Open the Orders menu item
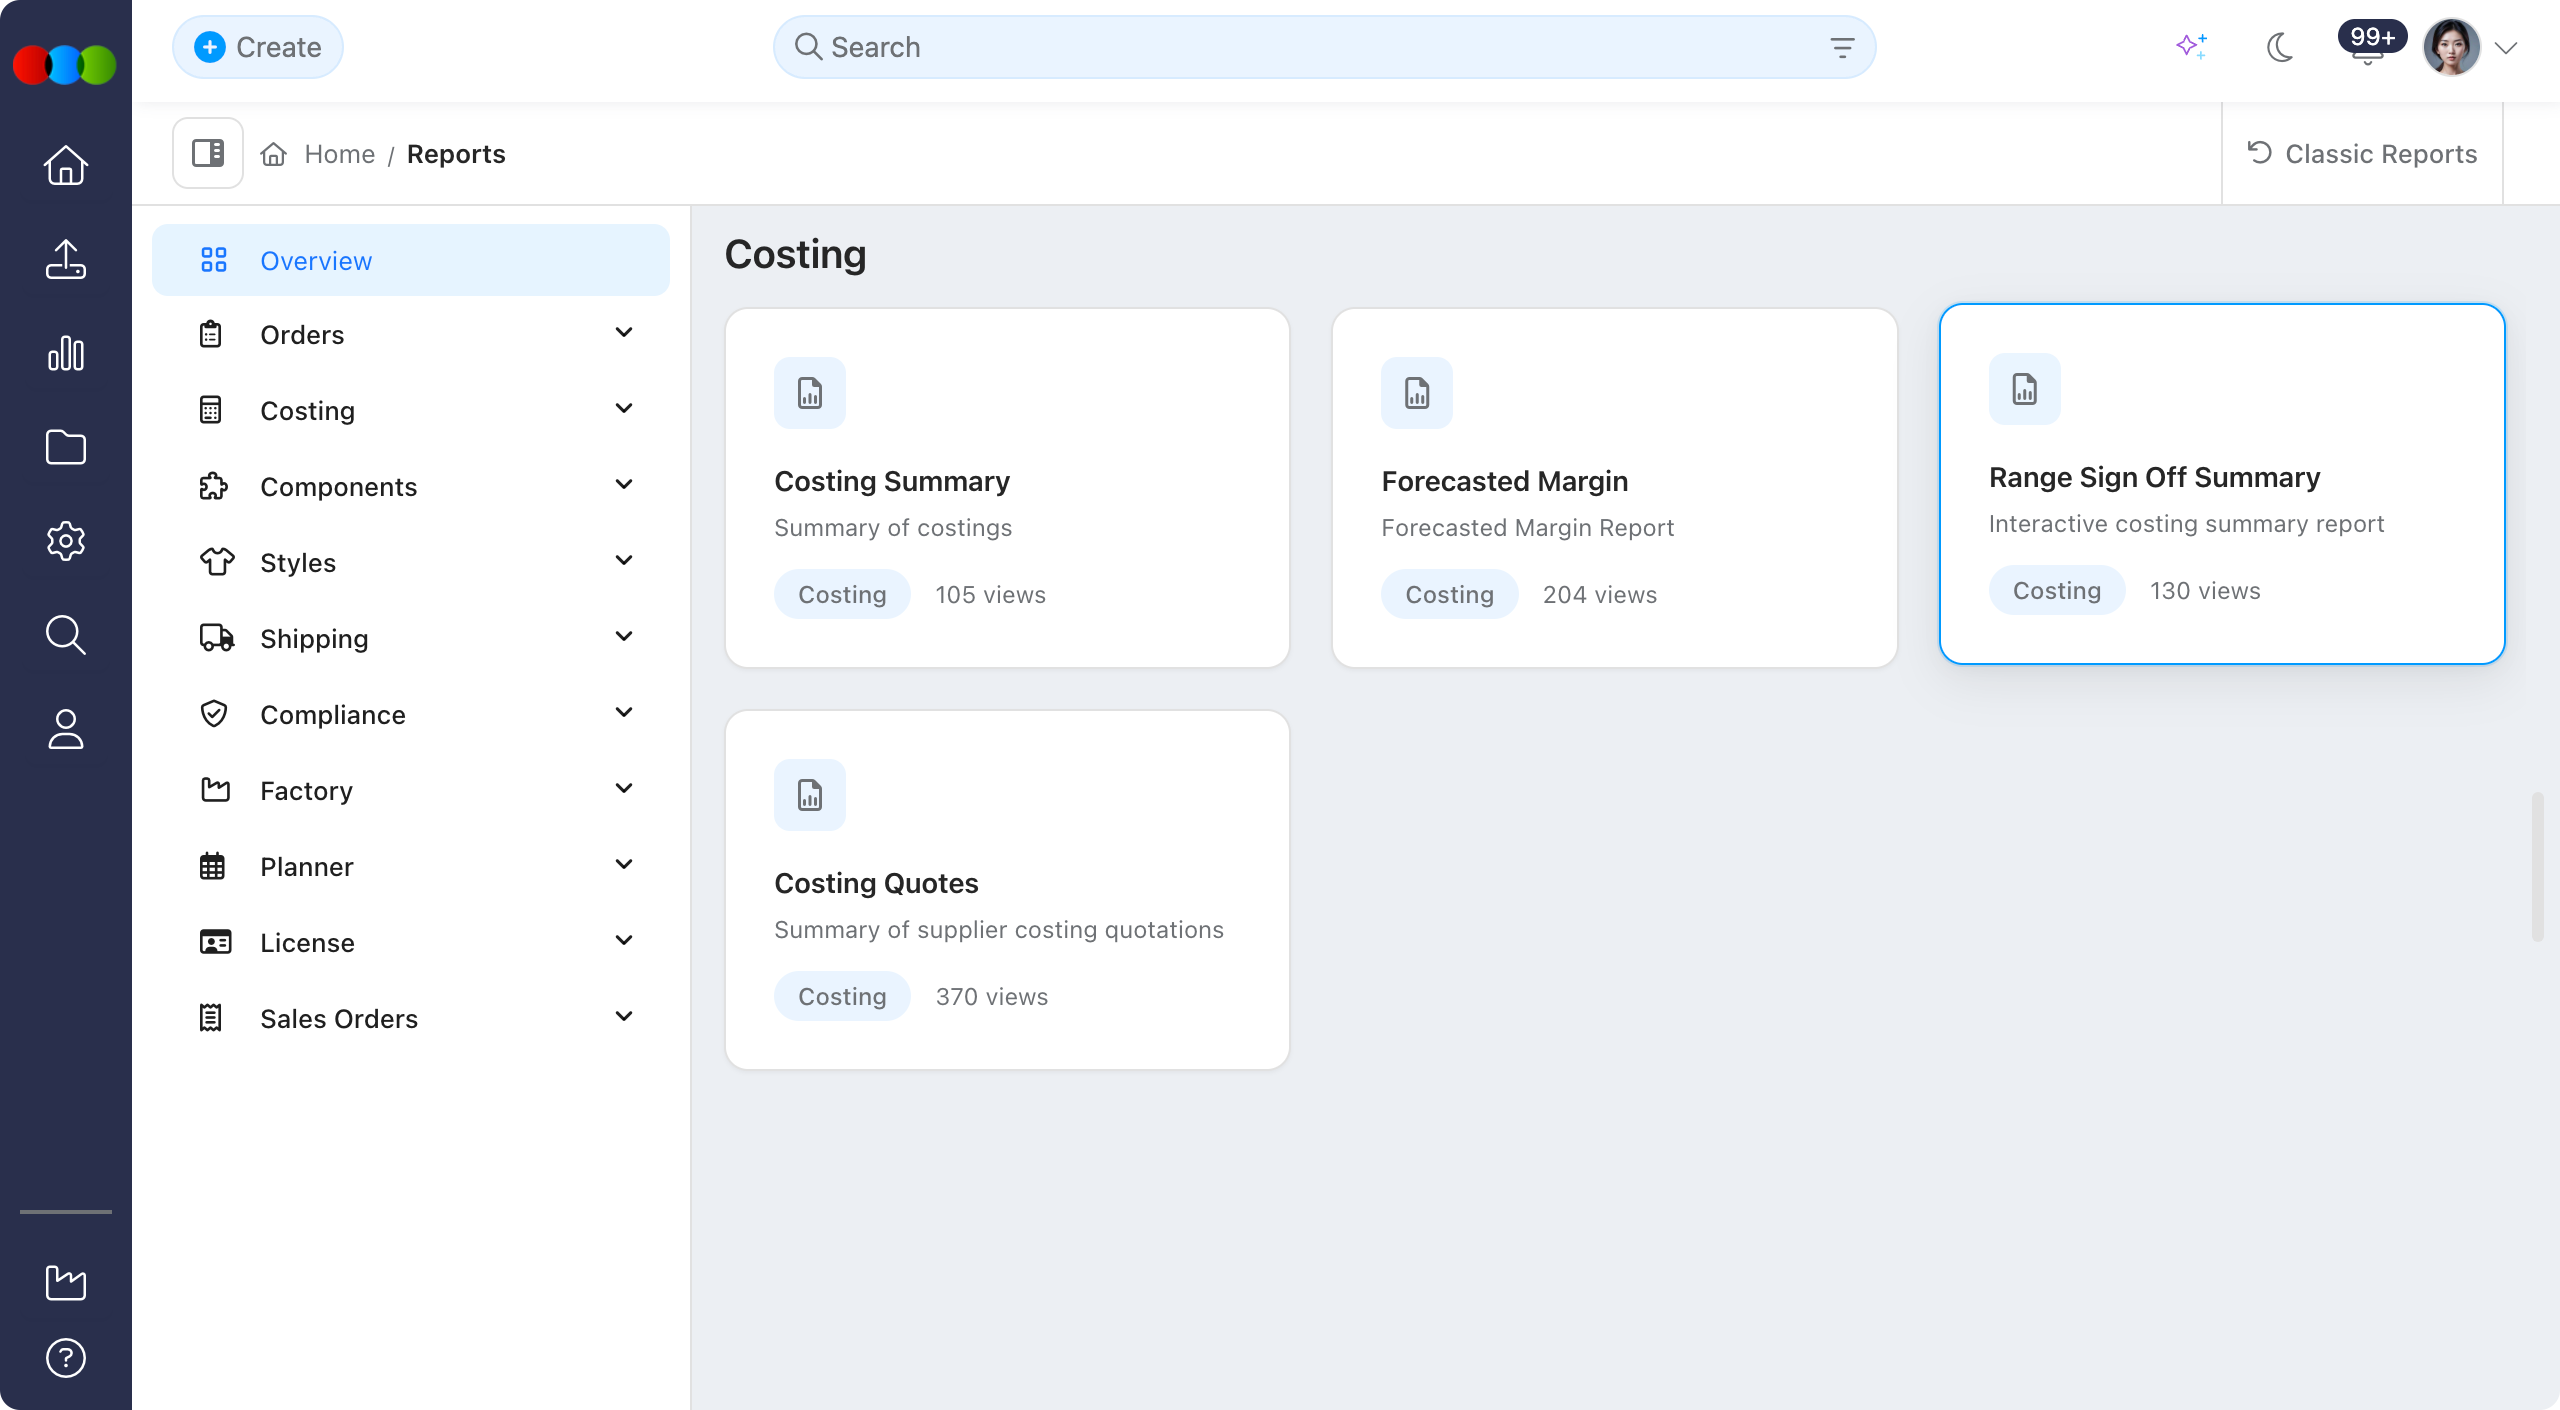The height and width of the screenshot is (1410, 2560). [411, 334]
